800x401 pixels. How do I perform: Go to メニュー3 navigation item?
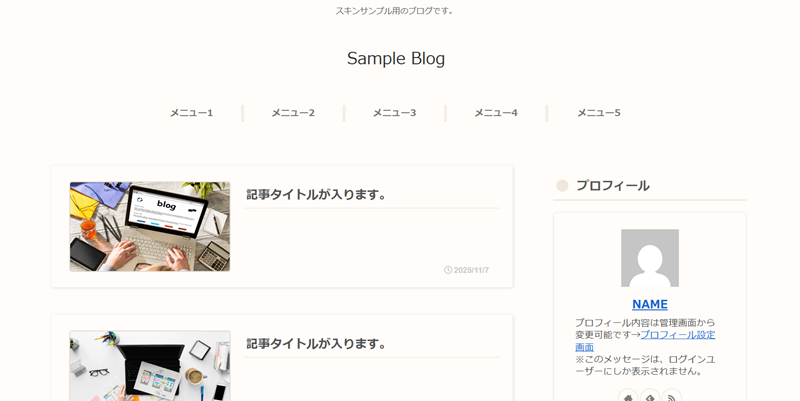pos(394,113)
